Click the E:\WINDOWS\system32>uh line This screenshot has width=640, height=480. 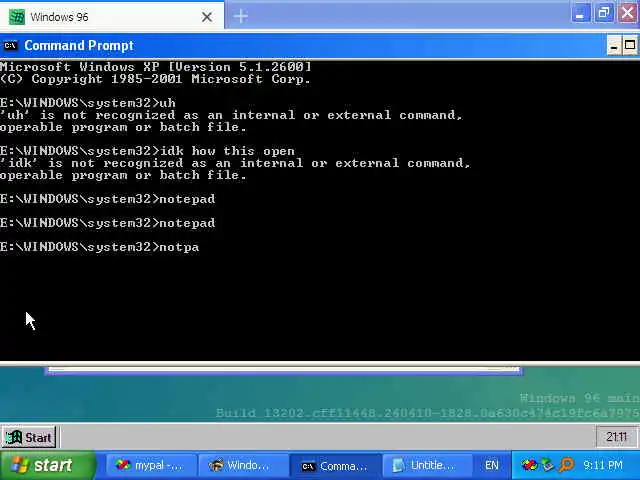(x=88, y=103)
